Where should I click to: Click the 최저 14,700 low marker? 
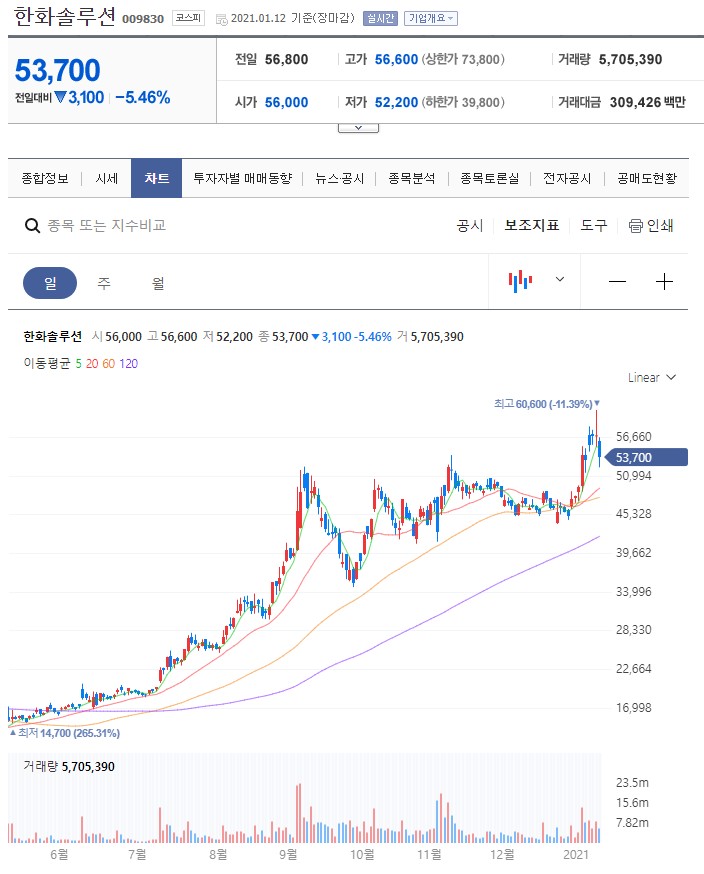65,733
